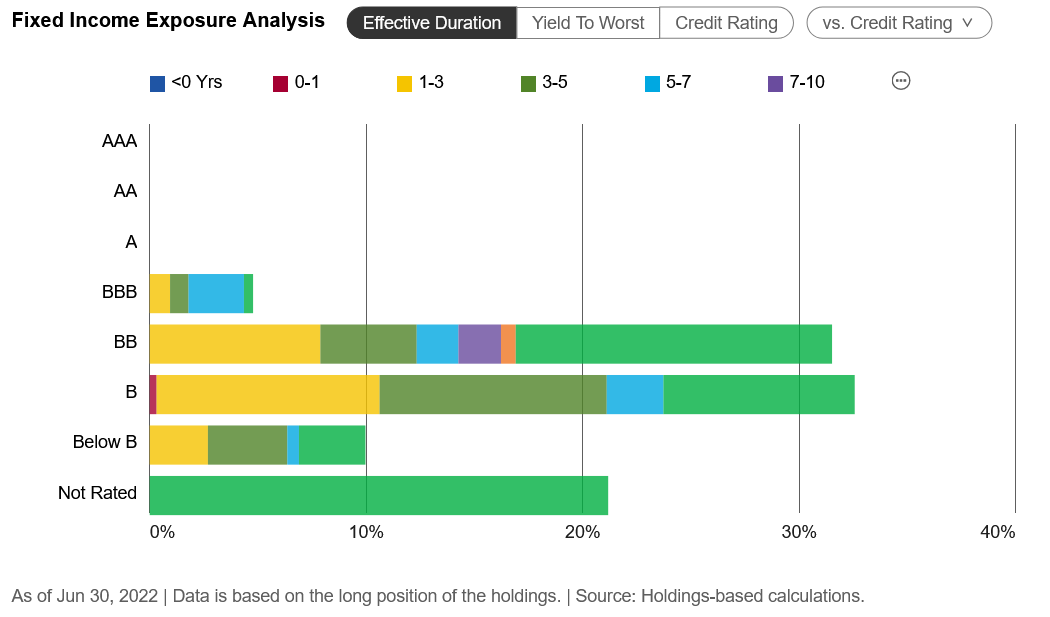
Task: Click the purple 7-10 legend square
Action: 775,84
